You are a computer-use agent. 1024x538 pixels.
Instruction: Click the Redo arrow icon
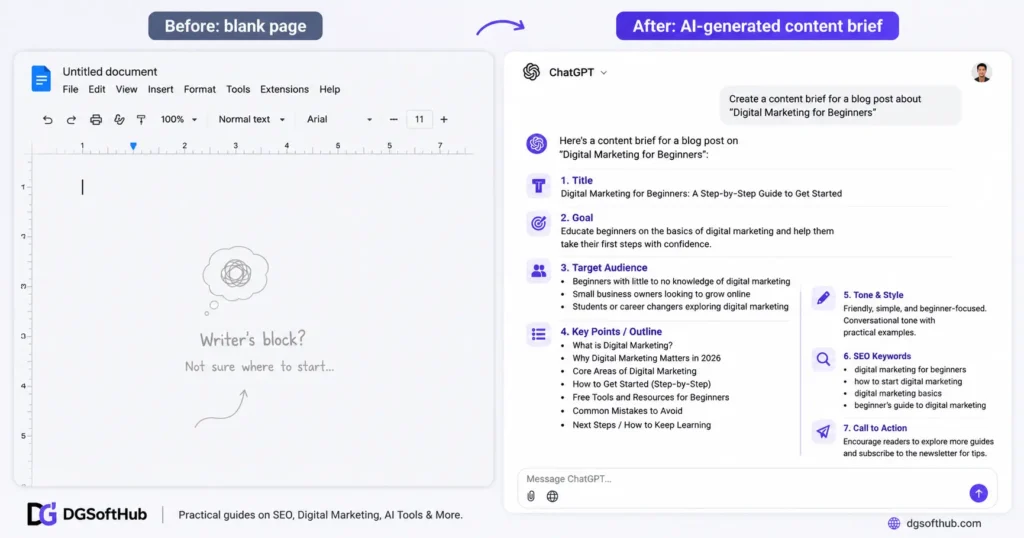tap(71, 119)
